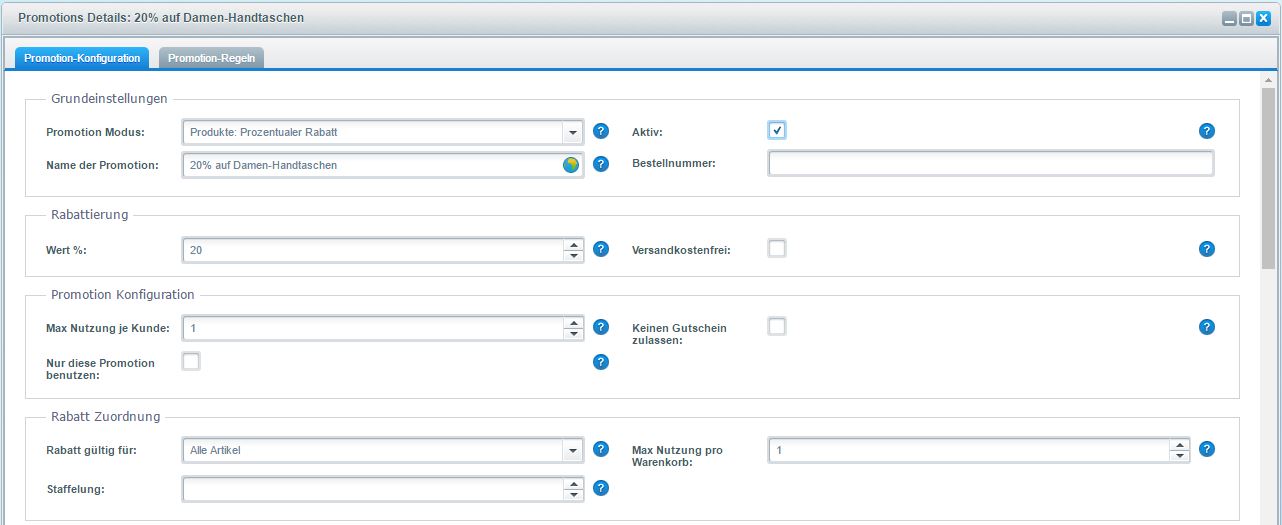Increase Max Nutzung je Kunde value
Viewport: 1282px width, 525px height.
click(573, 322)
